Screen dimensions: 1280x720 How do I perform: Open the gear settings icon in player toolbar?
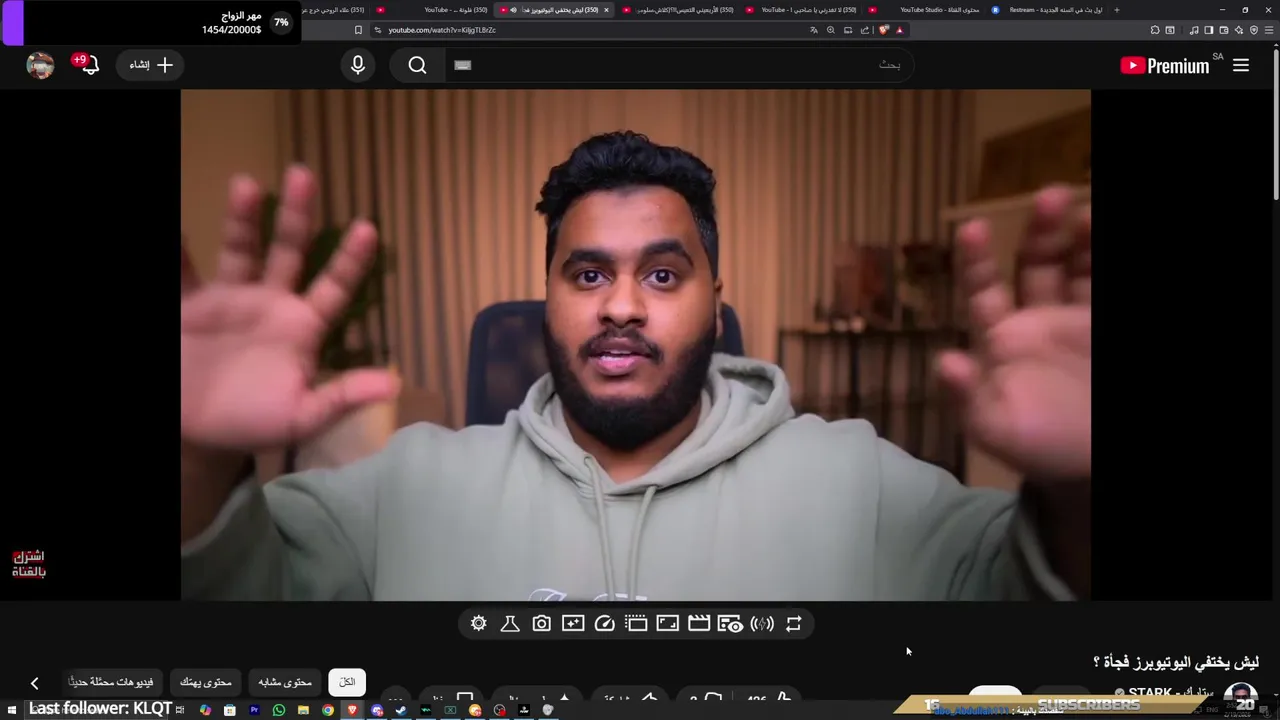coord(479,624)
